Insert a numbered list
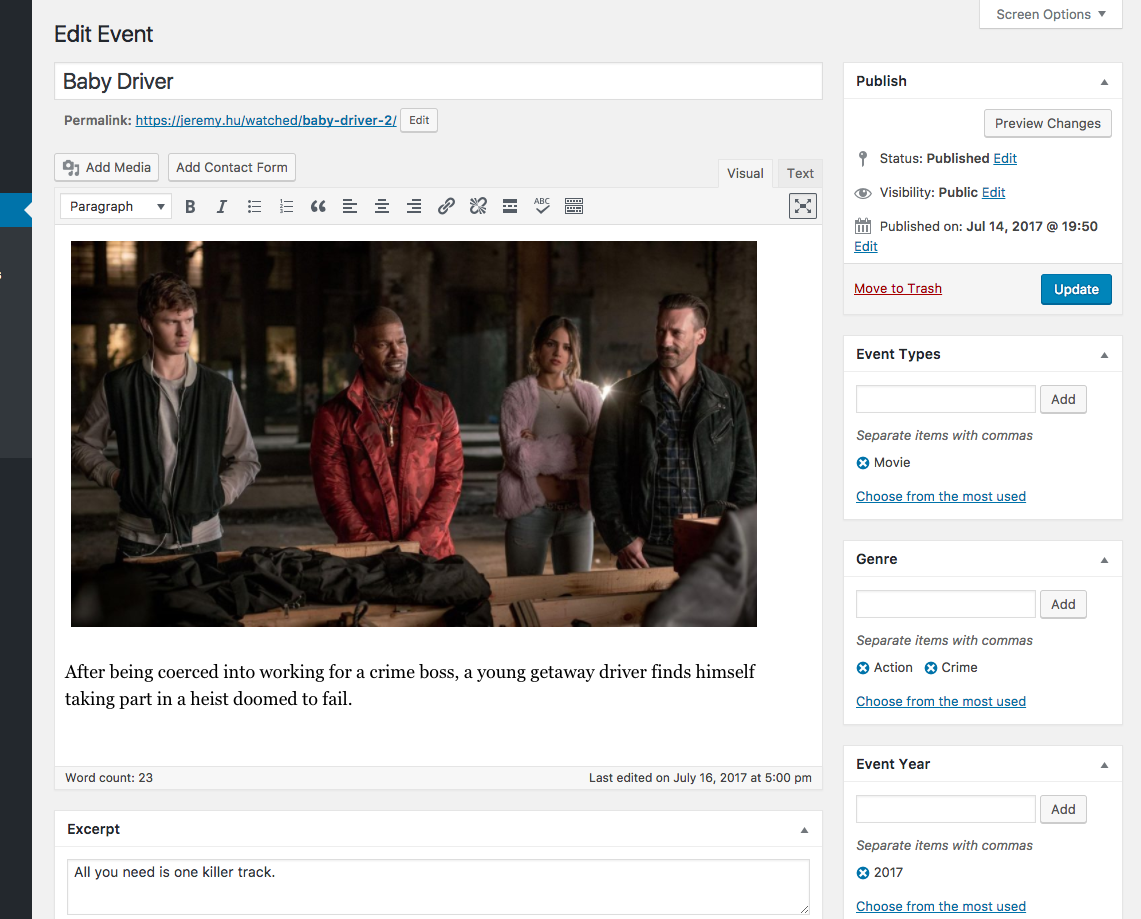Image resolution: width=1141 pixels, height=919 pixels. pos(286,207)
